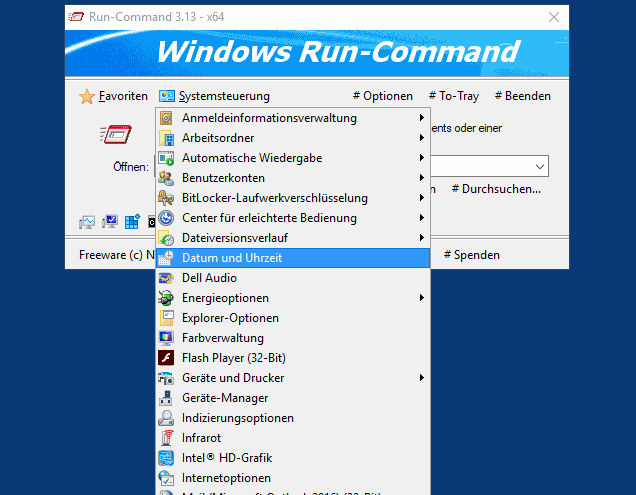This screenshot has height=495, width=636.
Task: Click the Intel HD-Grafik icon
Action: (x=166, y=458)
